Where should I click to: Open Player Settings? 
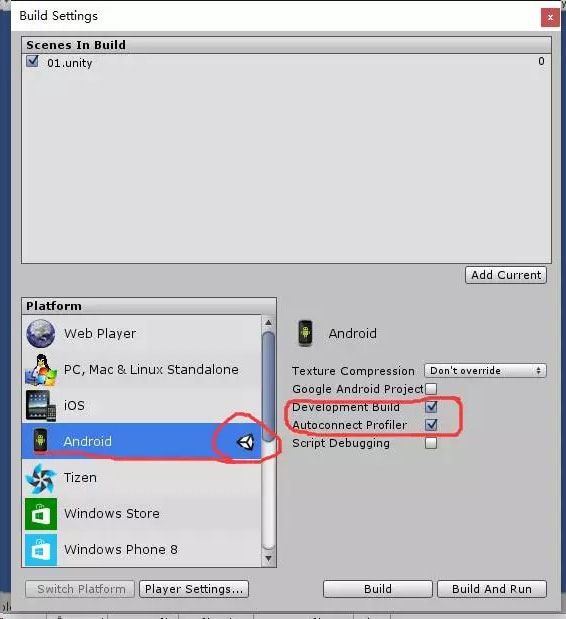pyautogui.click(x=194, y=589)
